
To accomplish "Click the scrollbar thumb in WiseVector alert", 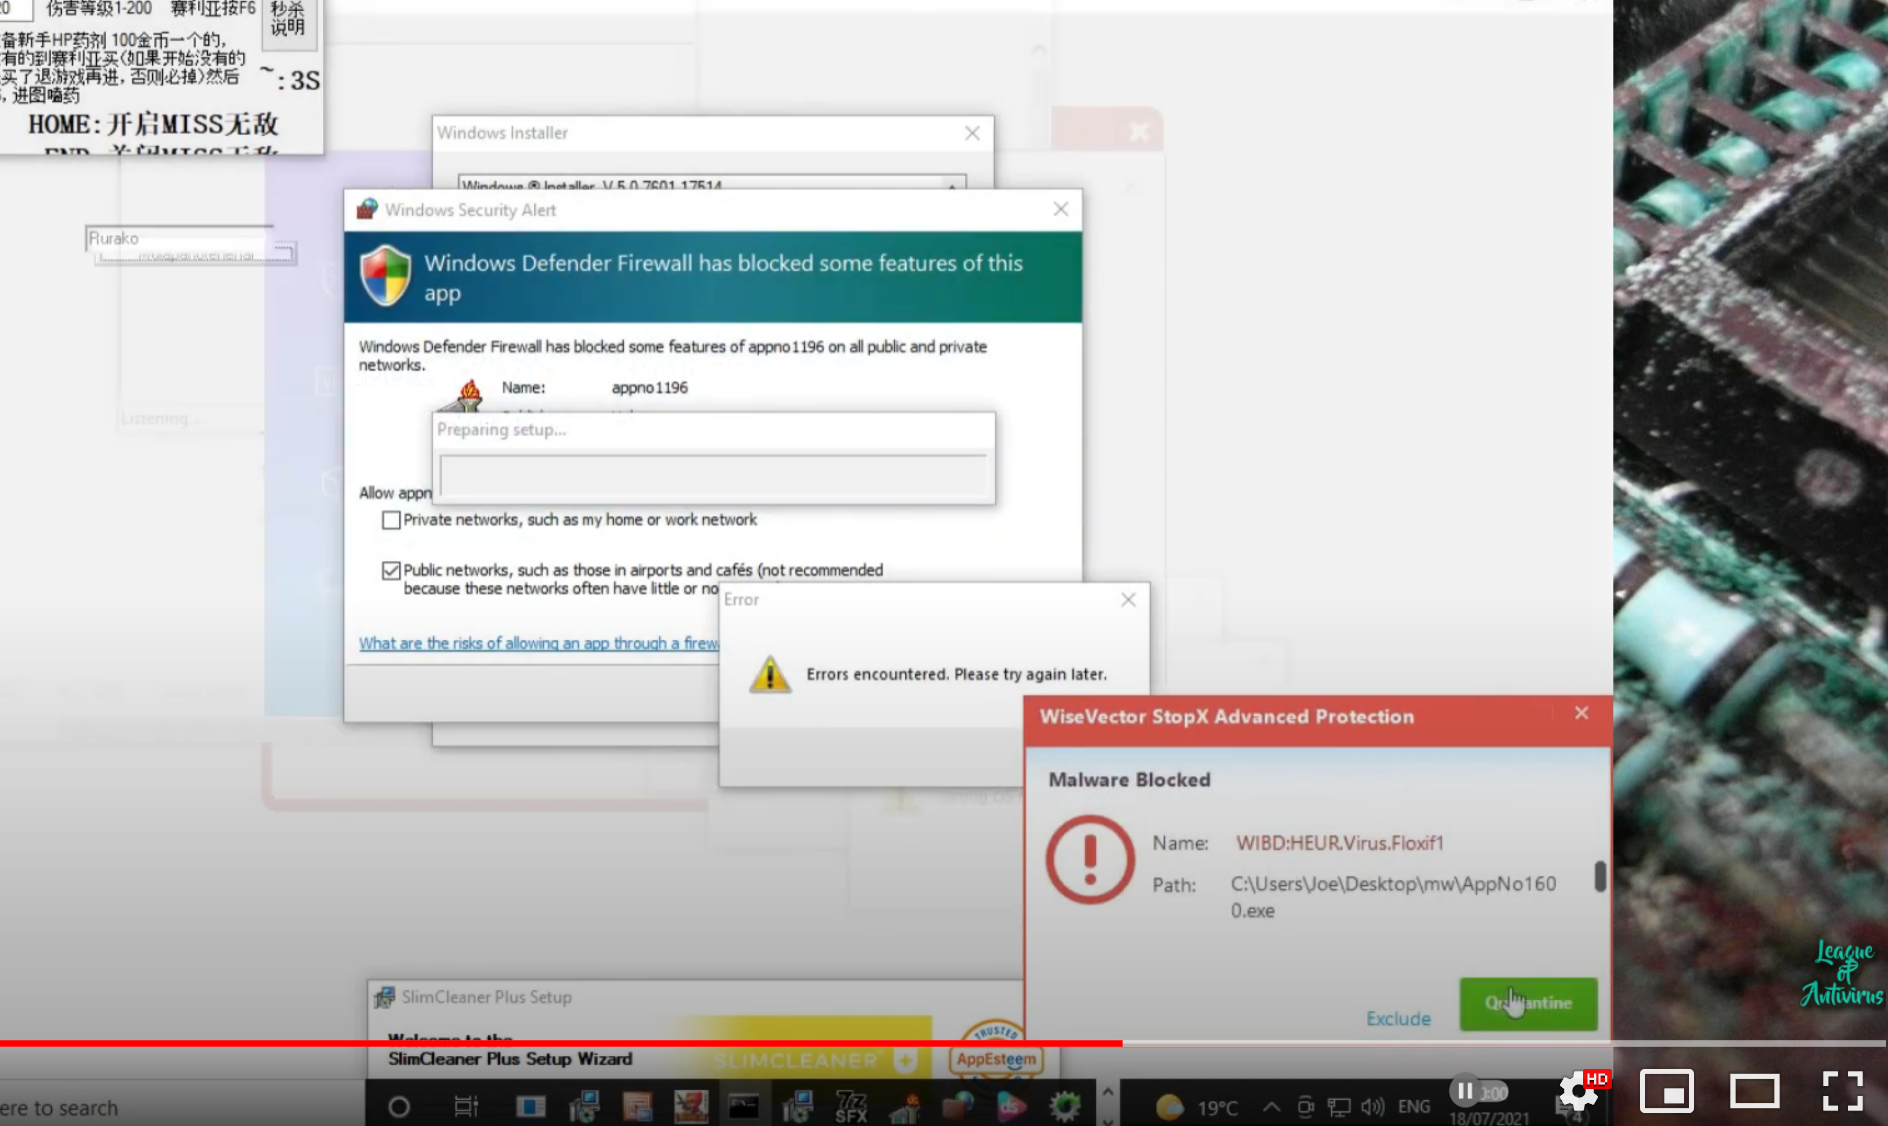I will point(1600,876).
